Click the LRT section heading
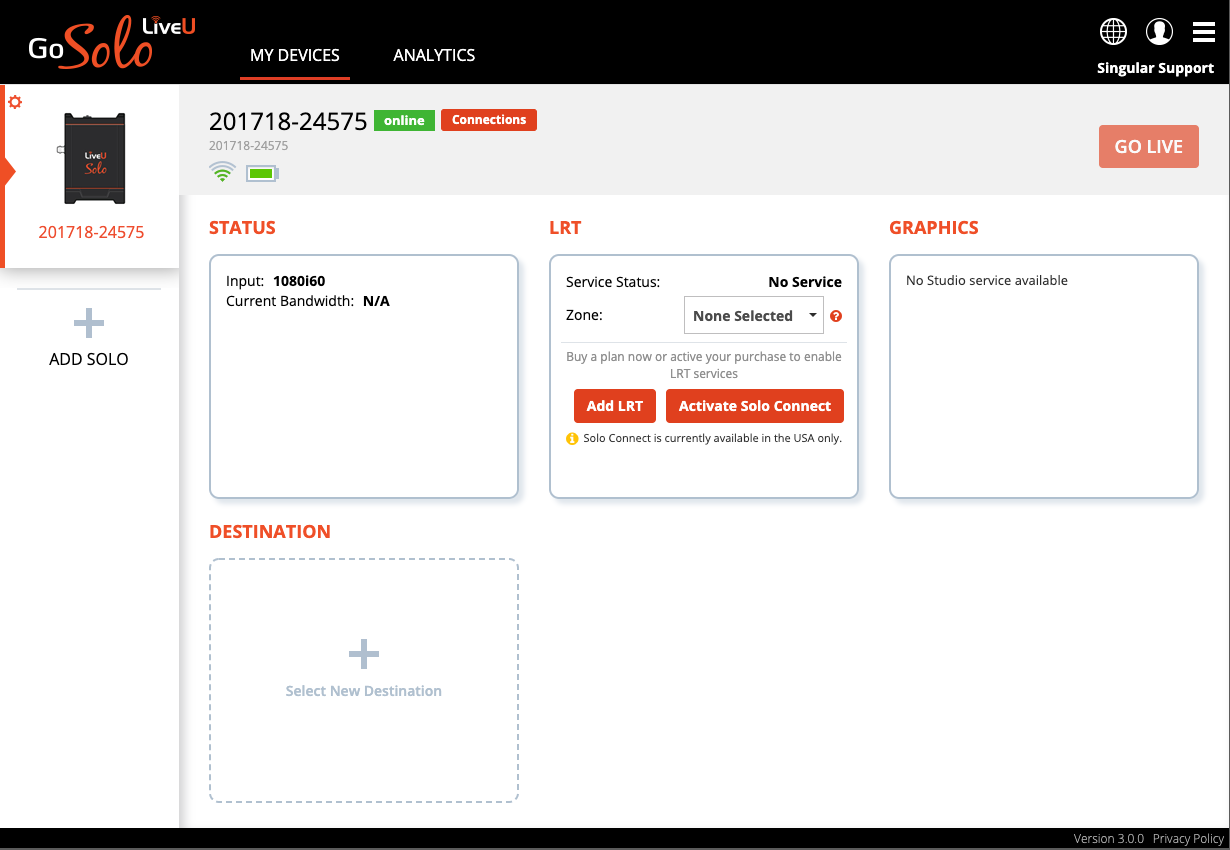This screenshot has height=850, width=1230. point(565,228)
